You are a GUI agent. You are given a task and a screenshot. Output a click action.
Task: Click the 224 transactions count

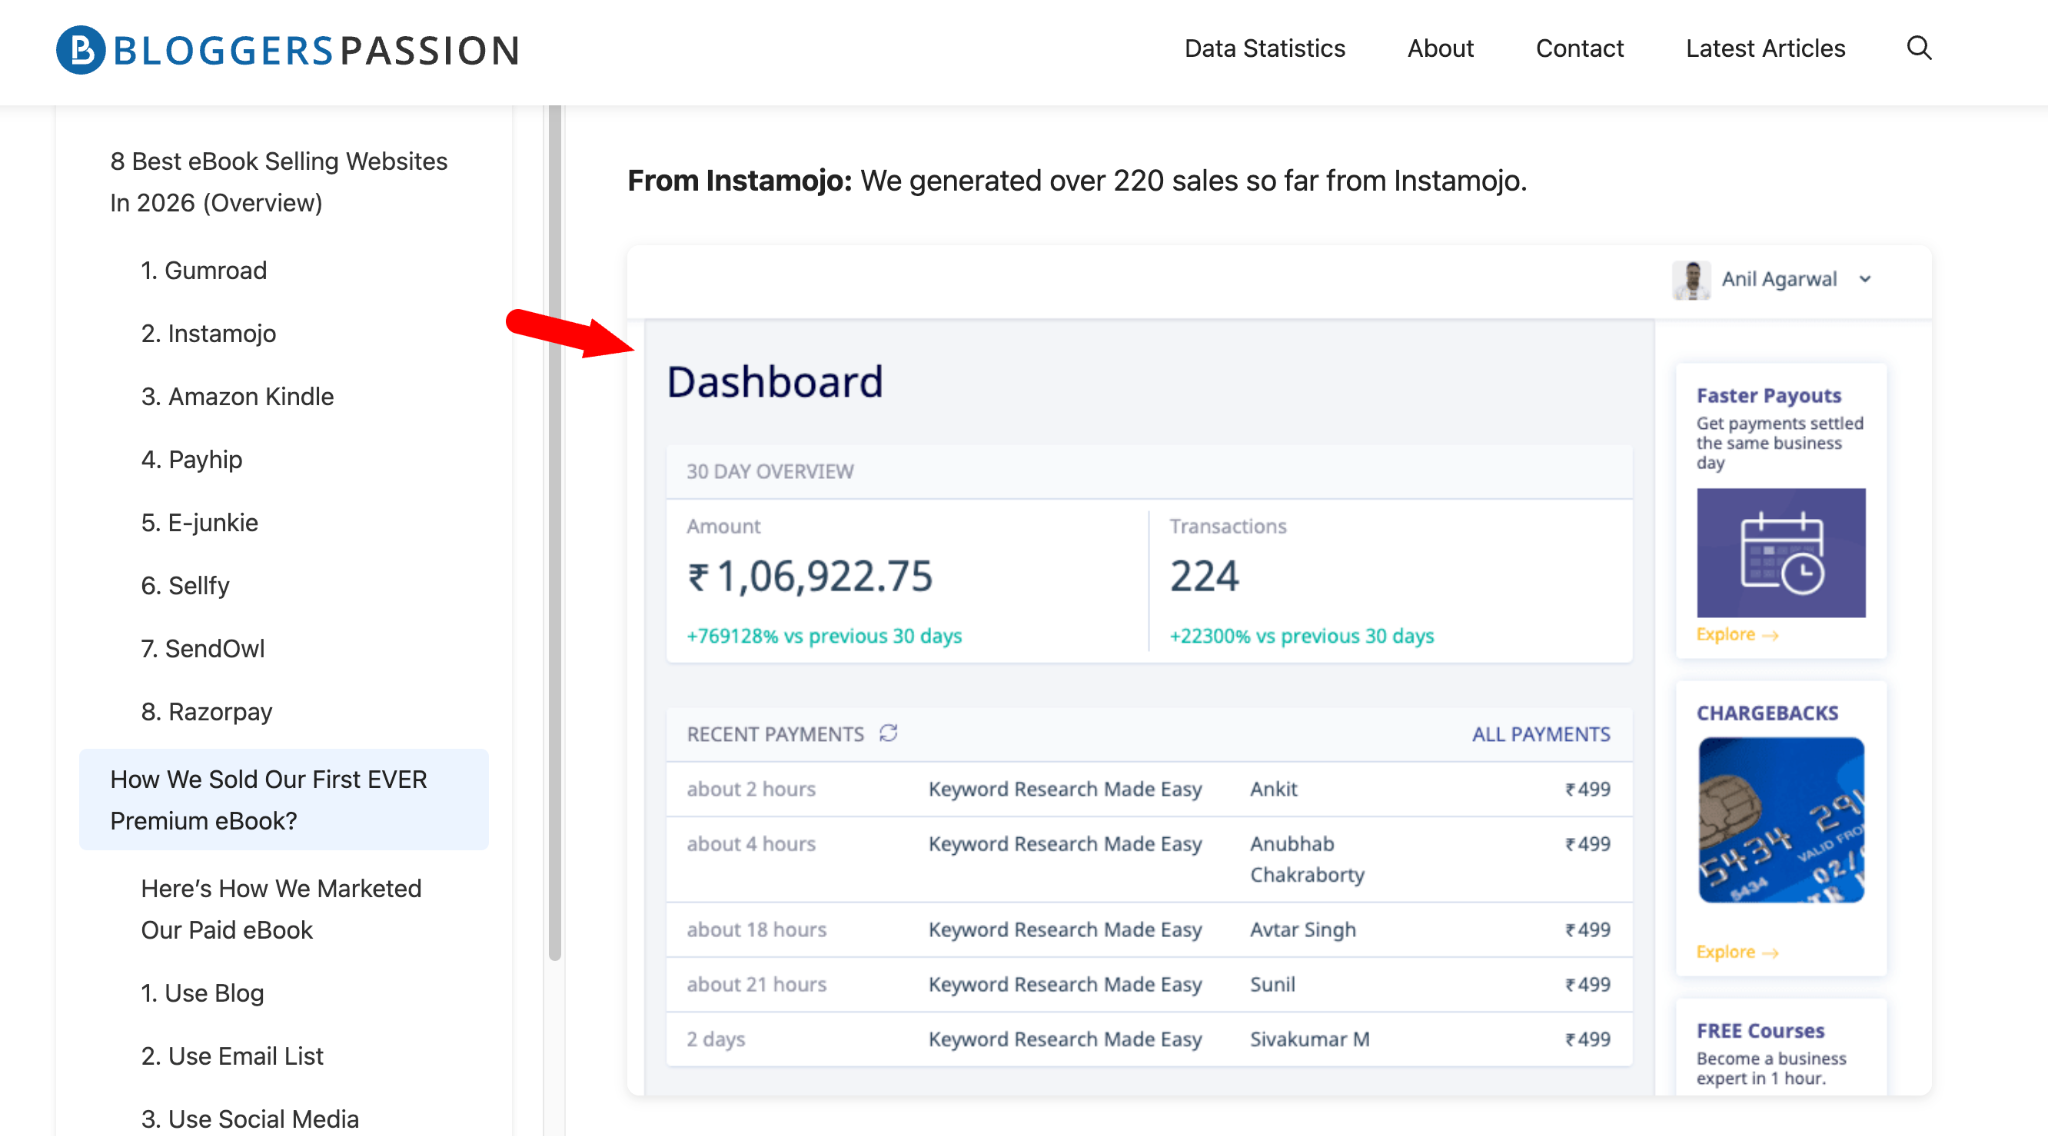(1204, 576)
